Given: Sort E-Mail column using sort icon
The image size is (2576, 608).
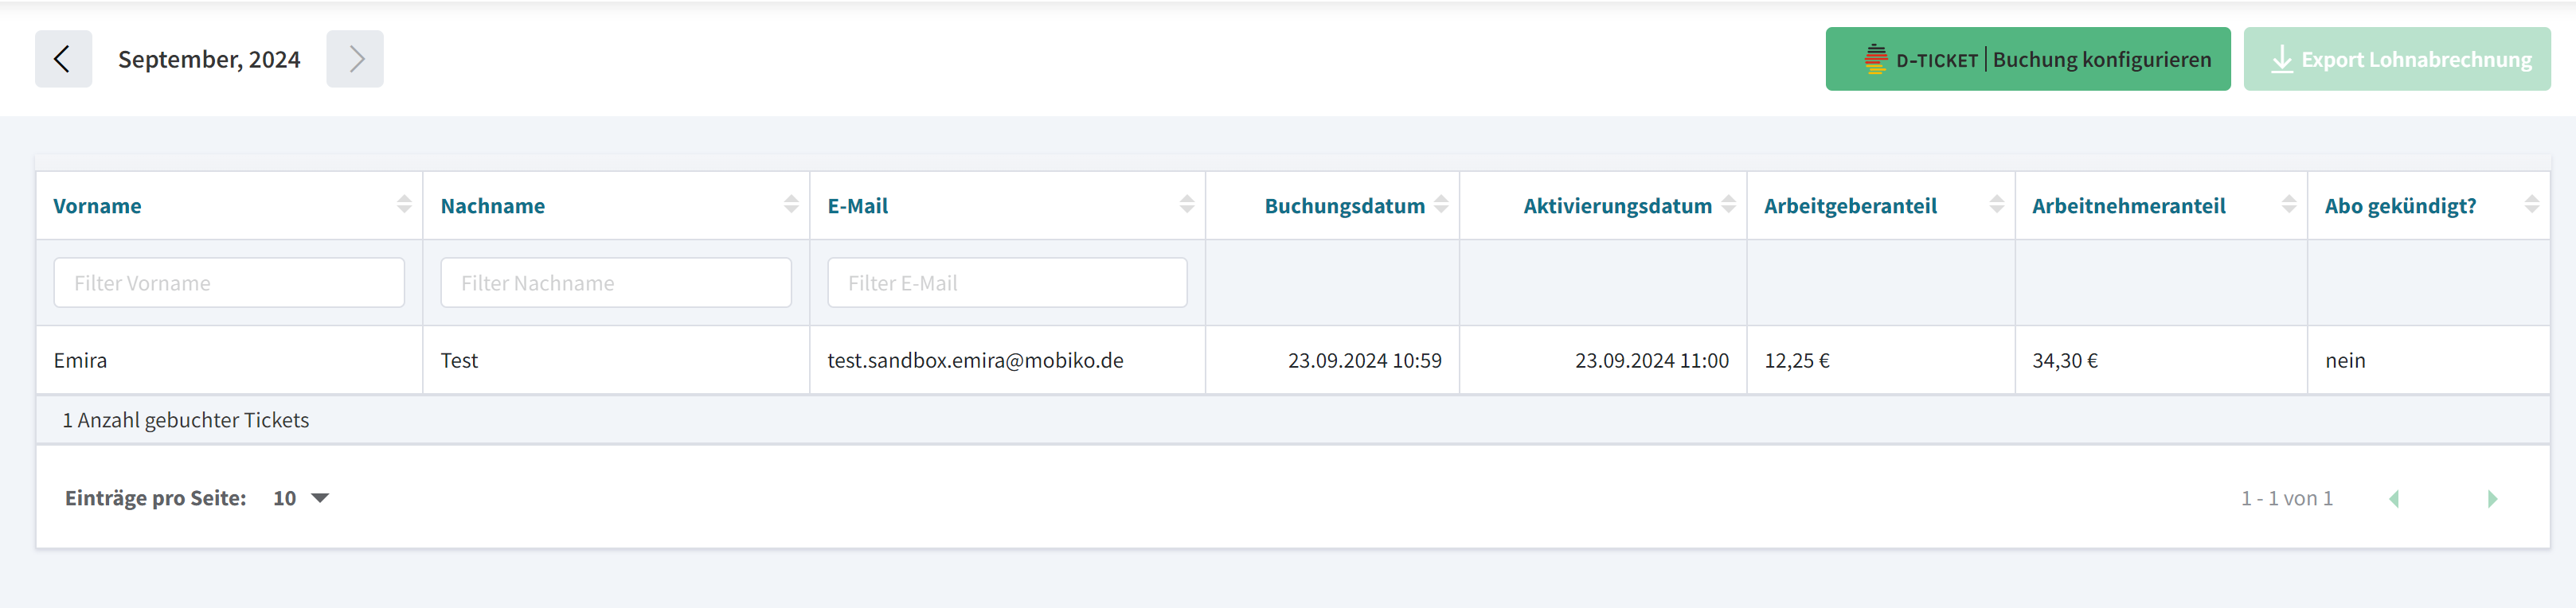Looking at the screenshot, I should 1186,205.
